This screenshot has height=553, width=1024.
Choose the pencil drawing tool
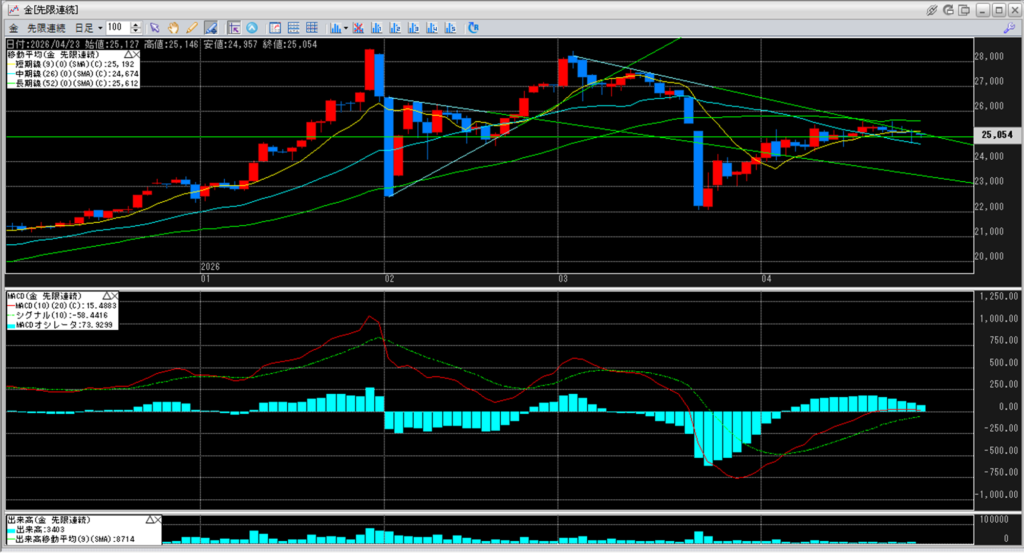point(191,28)
